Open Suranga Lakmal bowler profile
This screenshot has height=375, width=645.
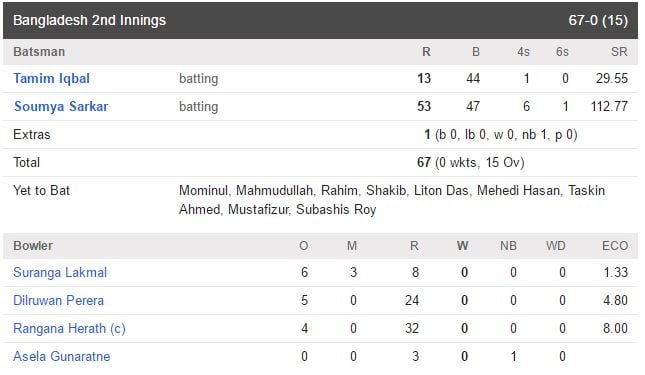[x=60, y=272]
